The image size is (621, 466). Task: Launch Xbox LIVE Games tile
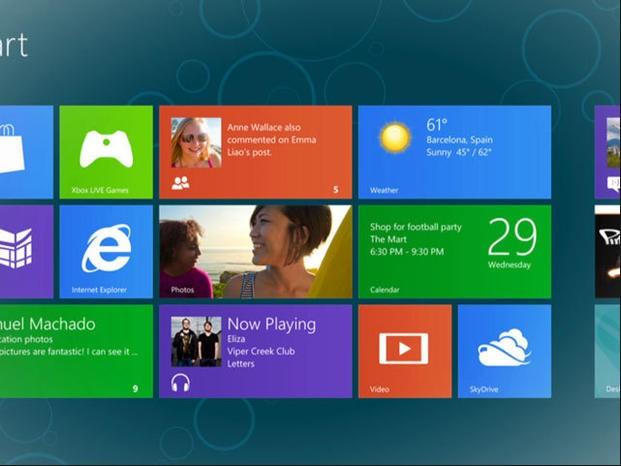tap(106, 152)
